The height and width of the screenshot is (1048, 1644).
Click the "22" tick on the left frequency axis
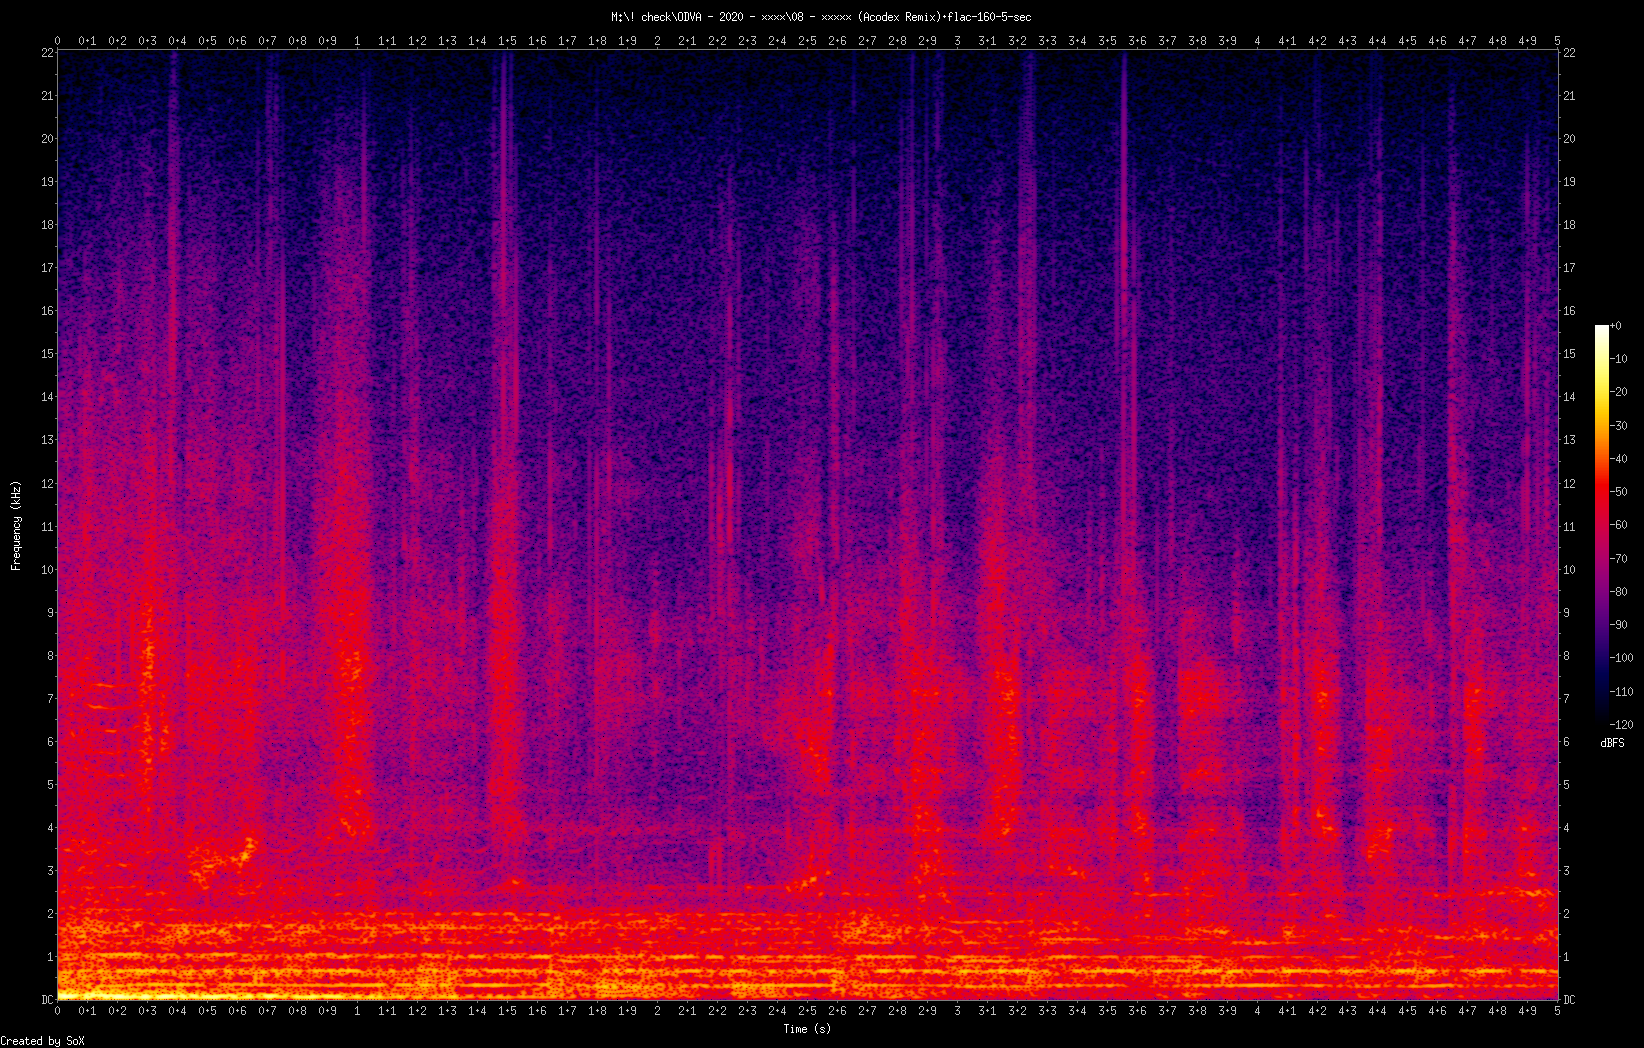(x=47, y=53)
